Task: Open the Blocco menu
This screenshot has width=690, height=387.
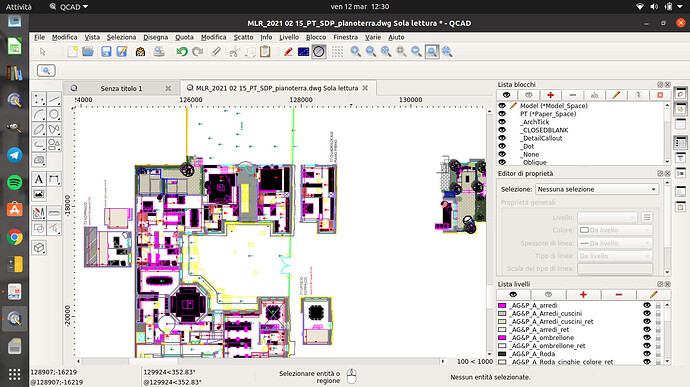Action: pos(316,37)
